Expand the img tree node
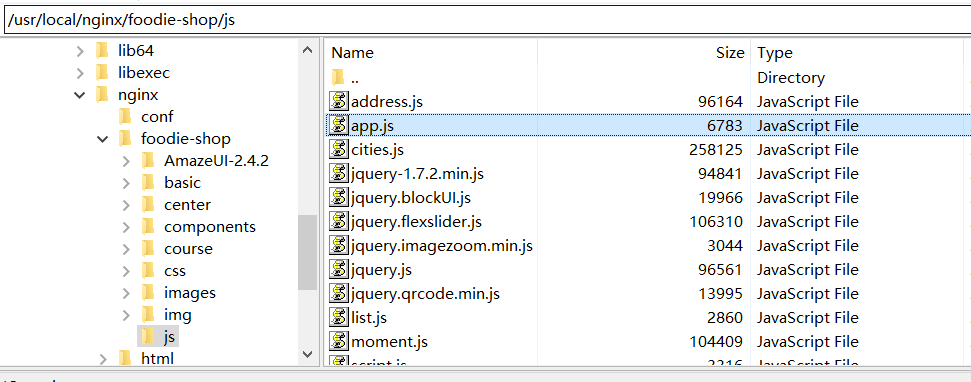 [126, 315]
